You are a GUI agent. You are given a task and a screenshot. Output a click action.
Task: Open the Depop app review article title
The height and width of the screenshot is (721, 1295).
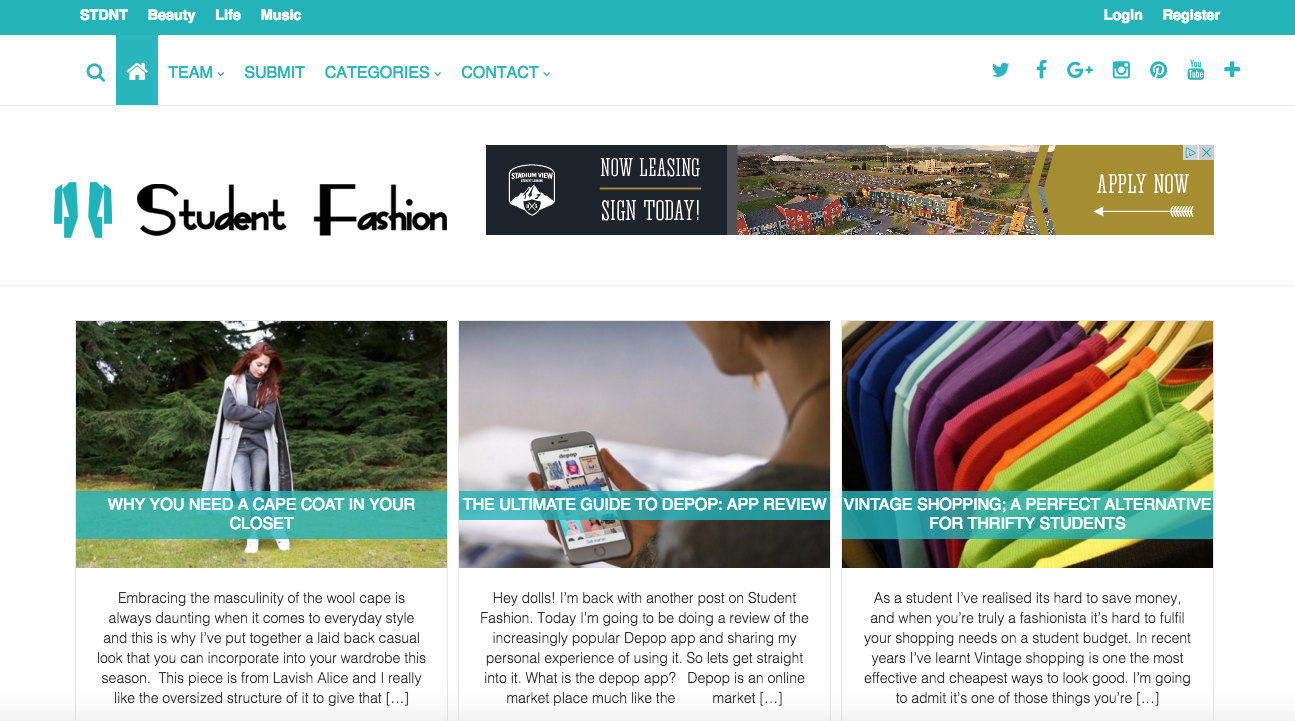tap(644, 504)
